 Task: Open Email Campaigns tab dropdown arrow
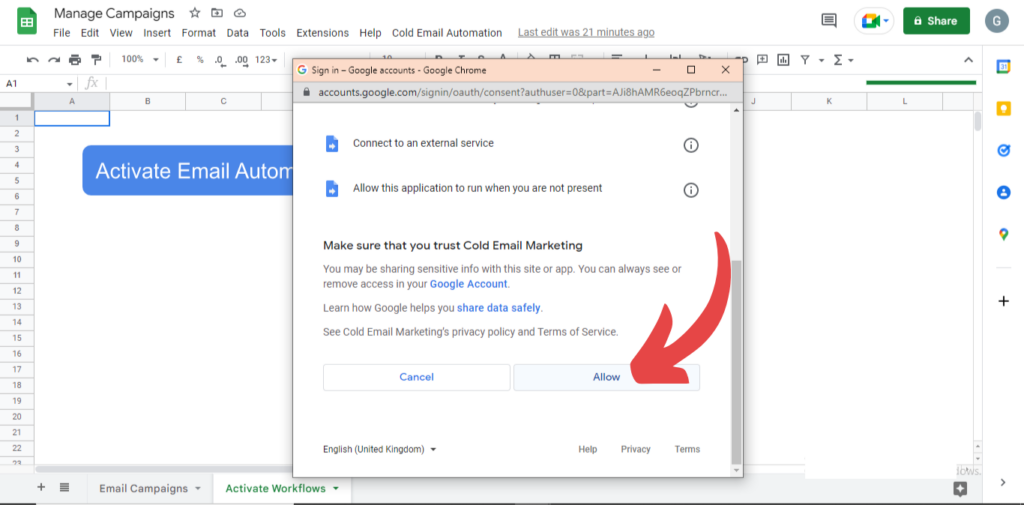click(x=197, y=489)
